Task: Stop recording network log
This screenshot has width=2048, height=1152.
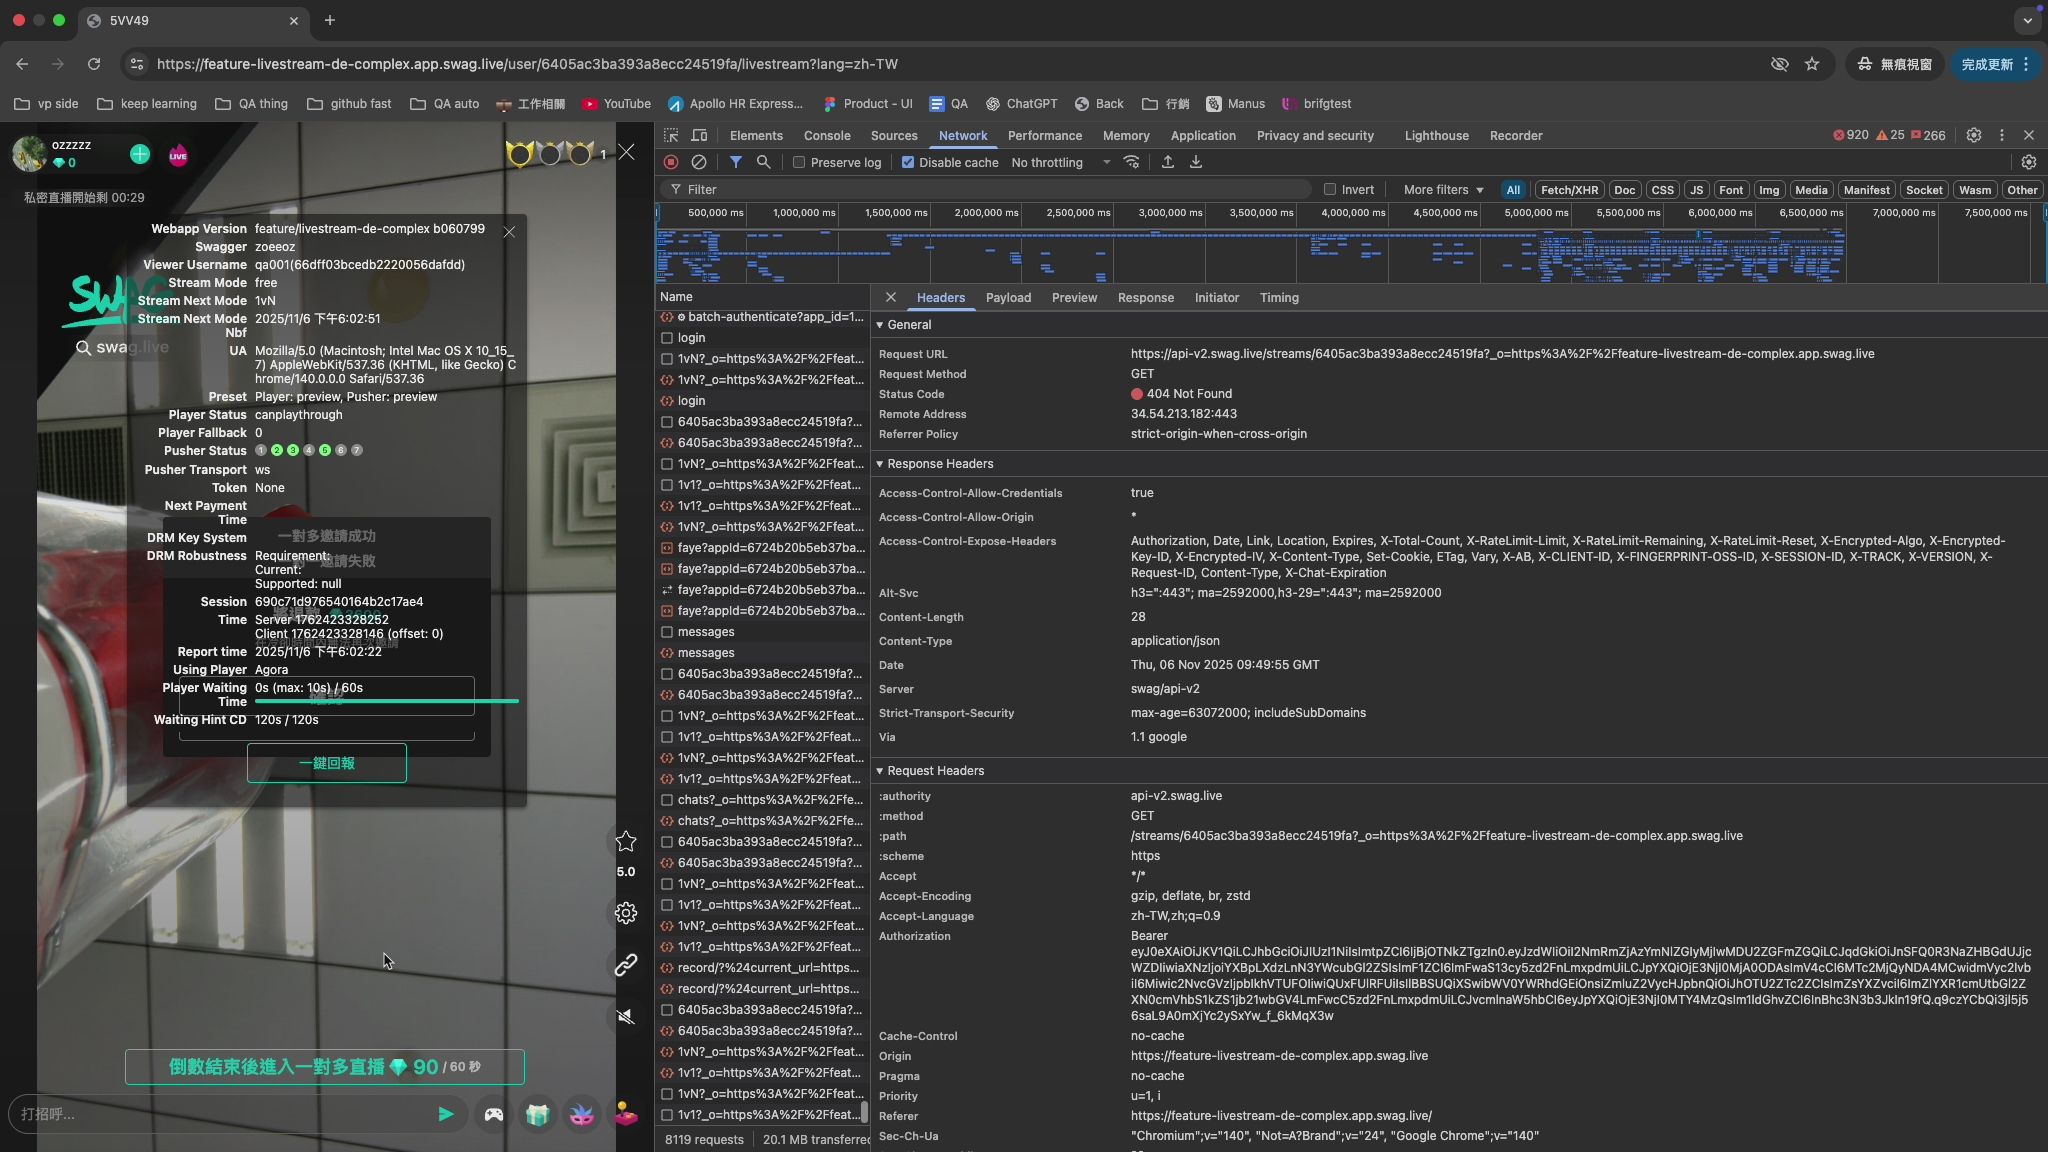Action: [671, 162]
